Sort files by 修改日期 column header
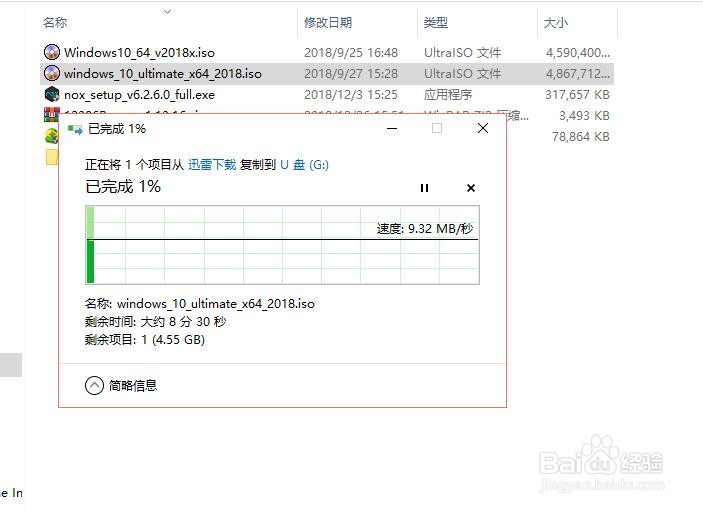 point(328,22)
